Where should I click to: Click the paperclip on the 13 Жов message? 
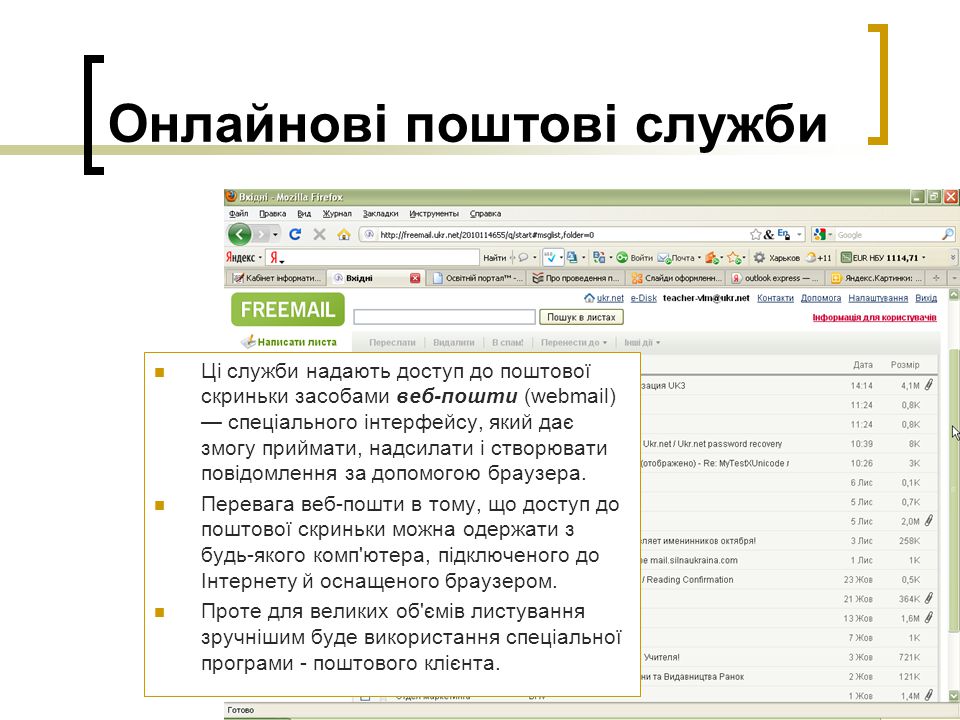click(x=929, y=618)
